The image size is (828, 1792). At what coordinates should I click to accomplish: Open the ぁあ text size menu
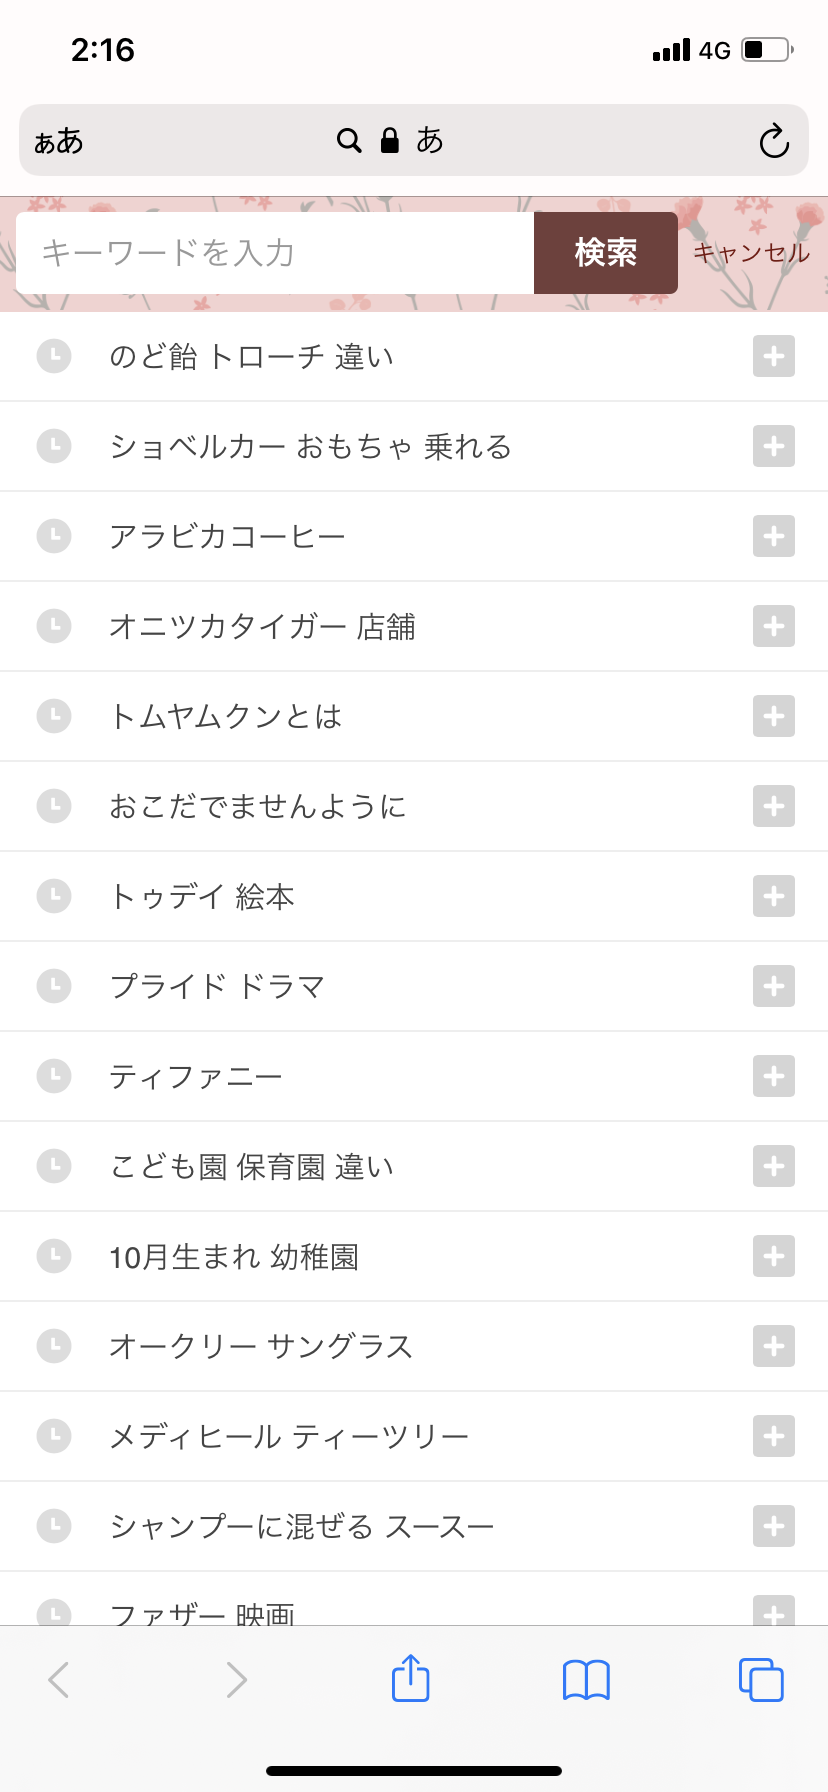point(59,141)
